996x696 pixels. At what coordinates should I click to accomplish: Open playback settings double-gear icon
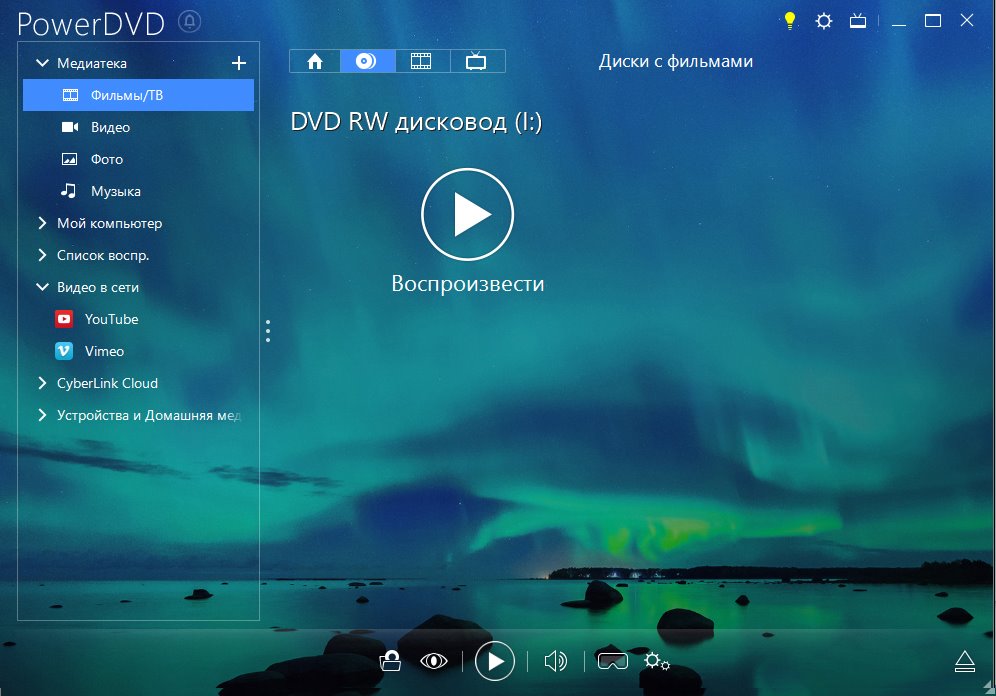click(656, 660)
